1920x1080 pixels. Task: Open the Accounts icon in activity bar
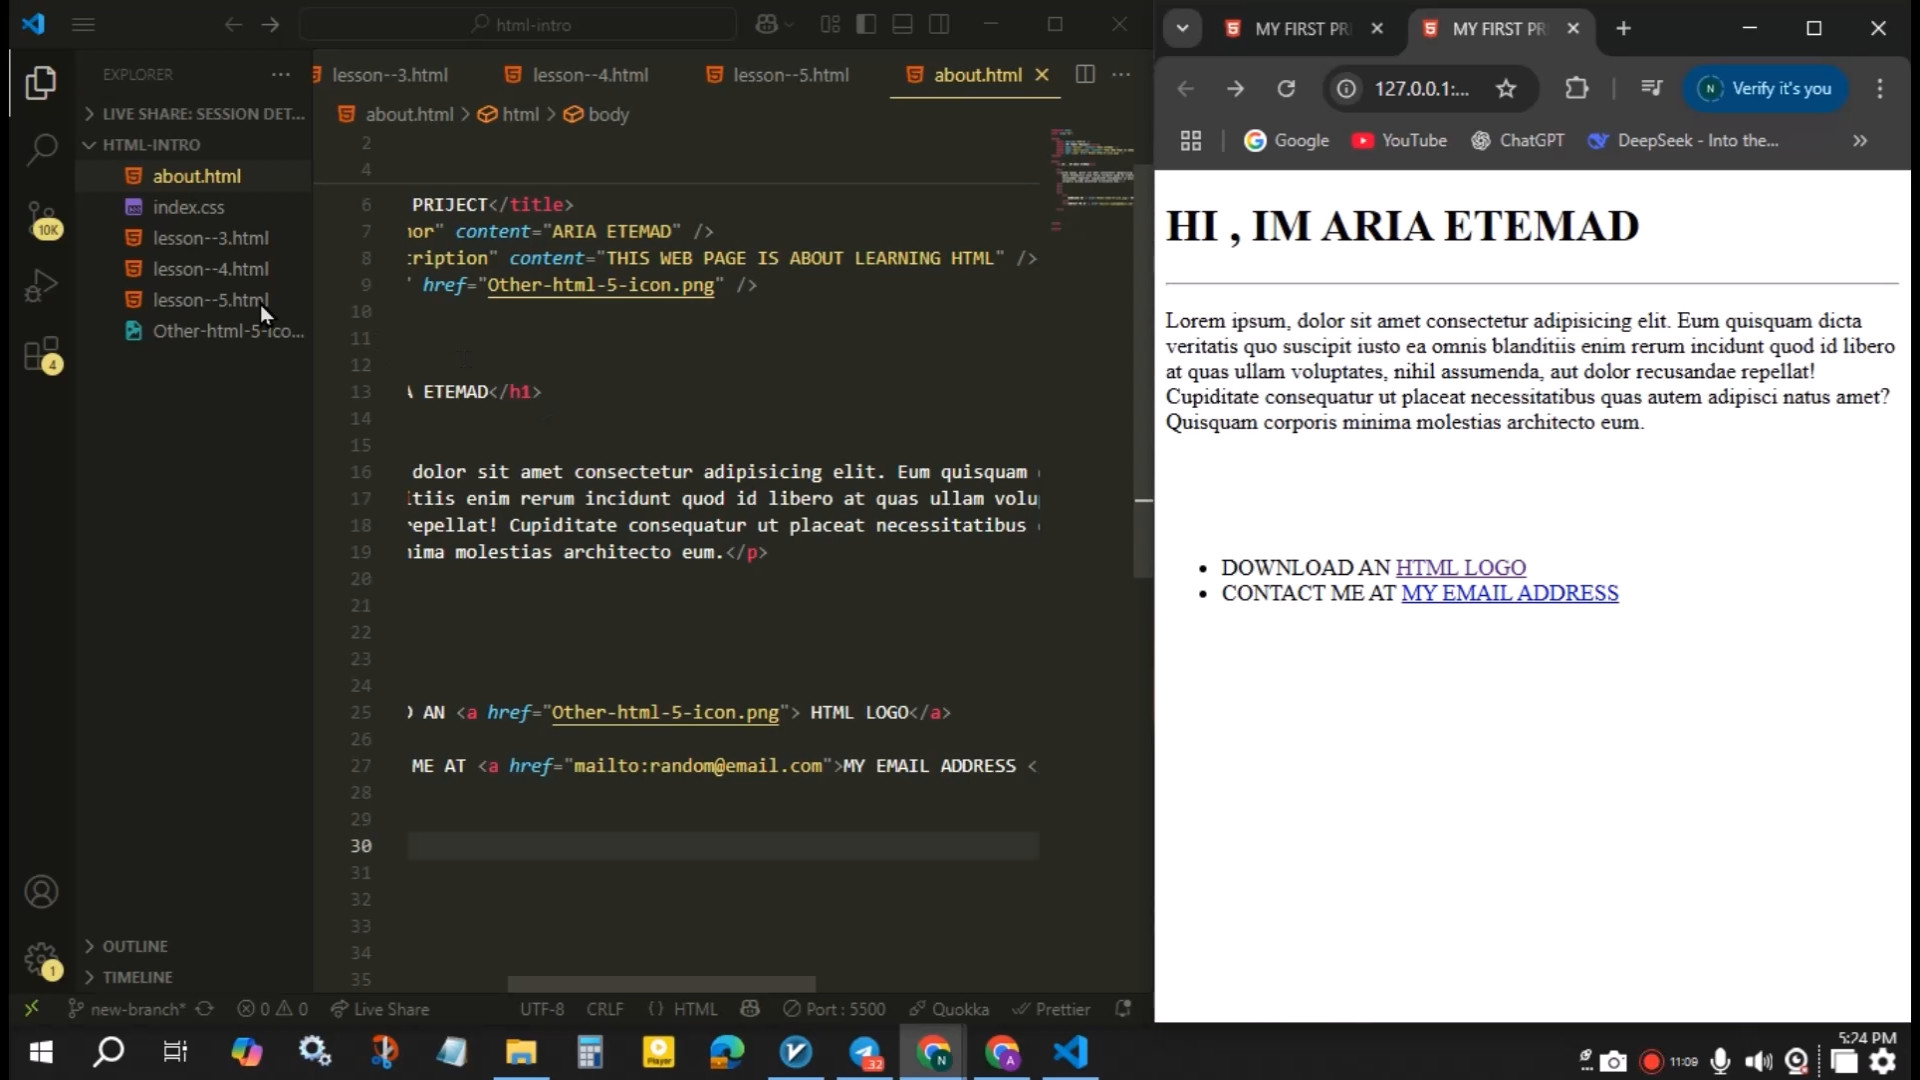(41, 892)
